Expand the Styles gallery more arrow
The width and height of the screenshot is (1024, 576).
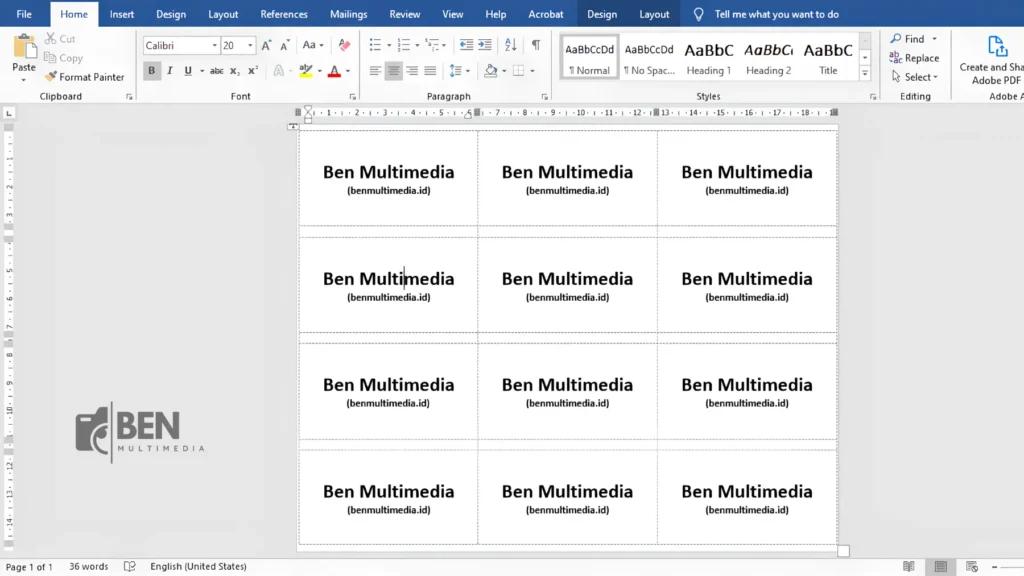[x=865, y=74]
